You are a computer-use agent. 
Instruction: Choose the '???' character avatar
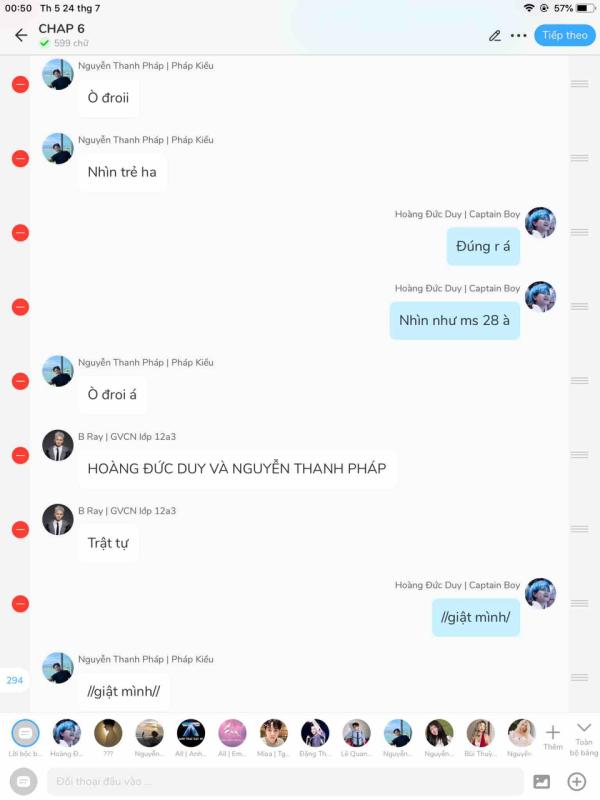pyautogui.click(x=108, y=738)
